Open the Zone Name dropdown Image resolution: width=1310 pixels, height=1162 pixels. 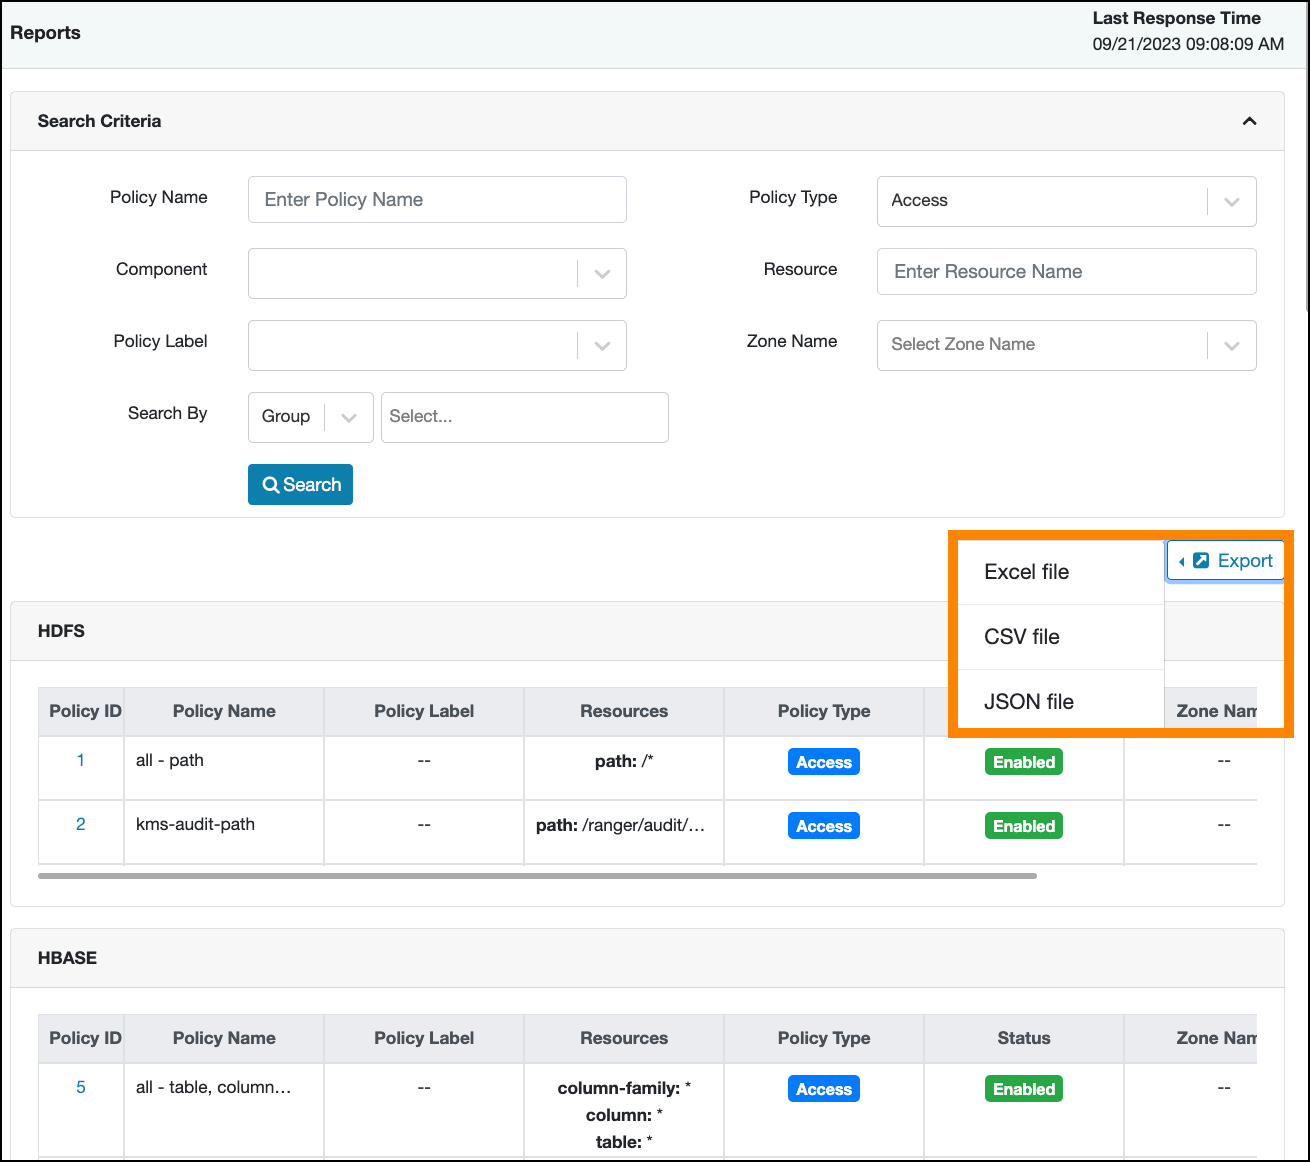point(1066,345)
